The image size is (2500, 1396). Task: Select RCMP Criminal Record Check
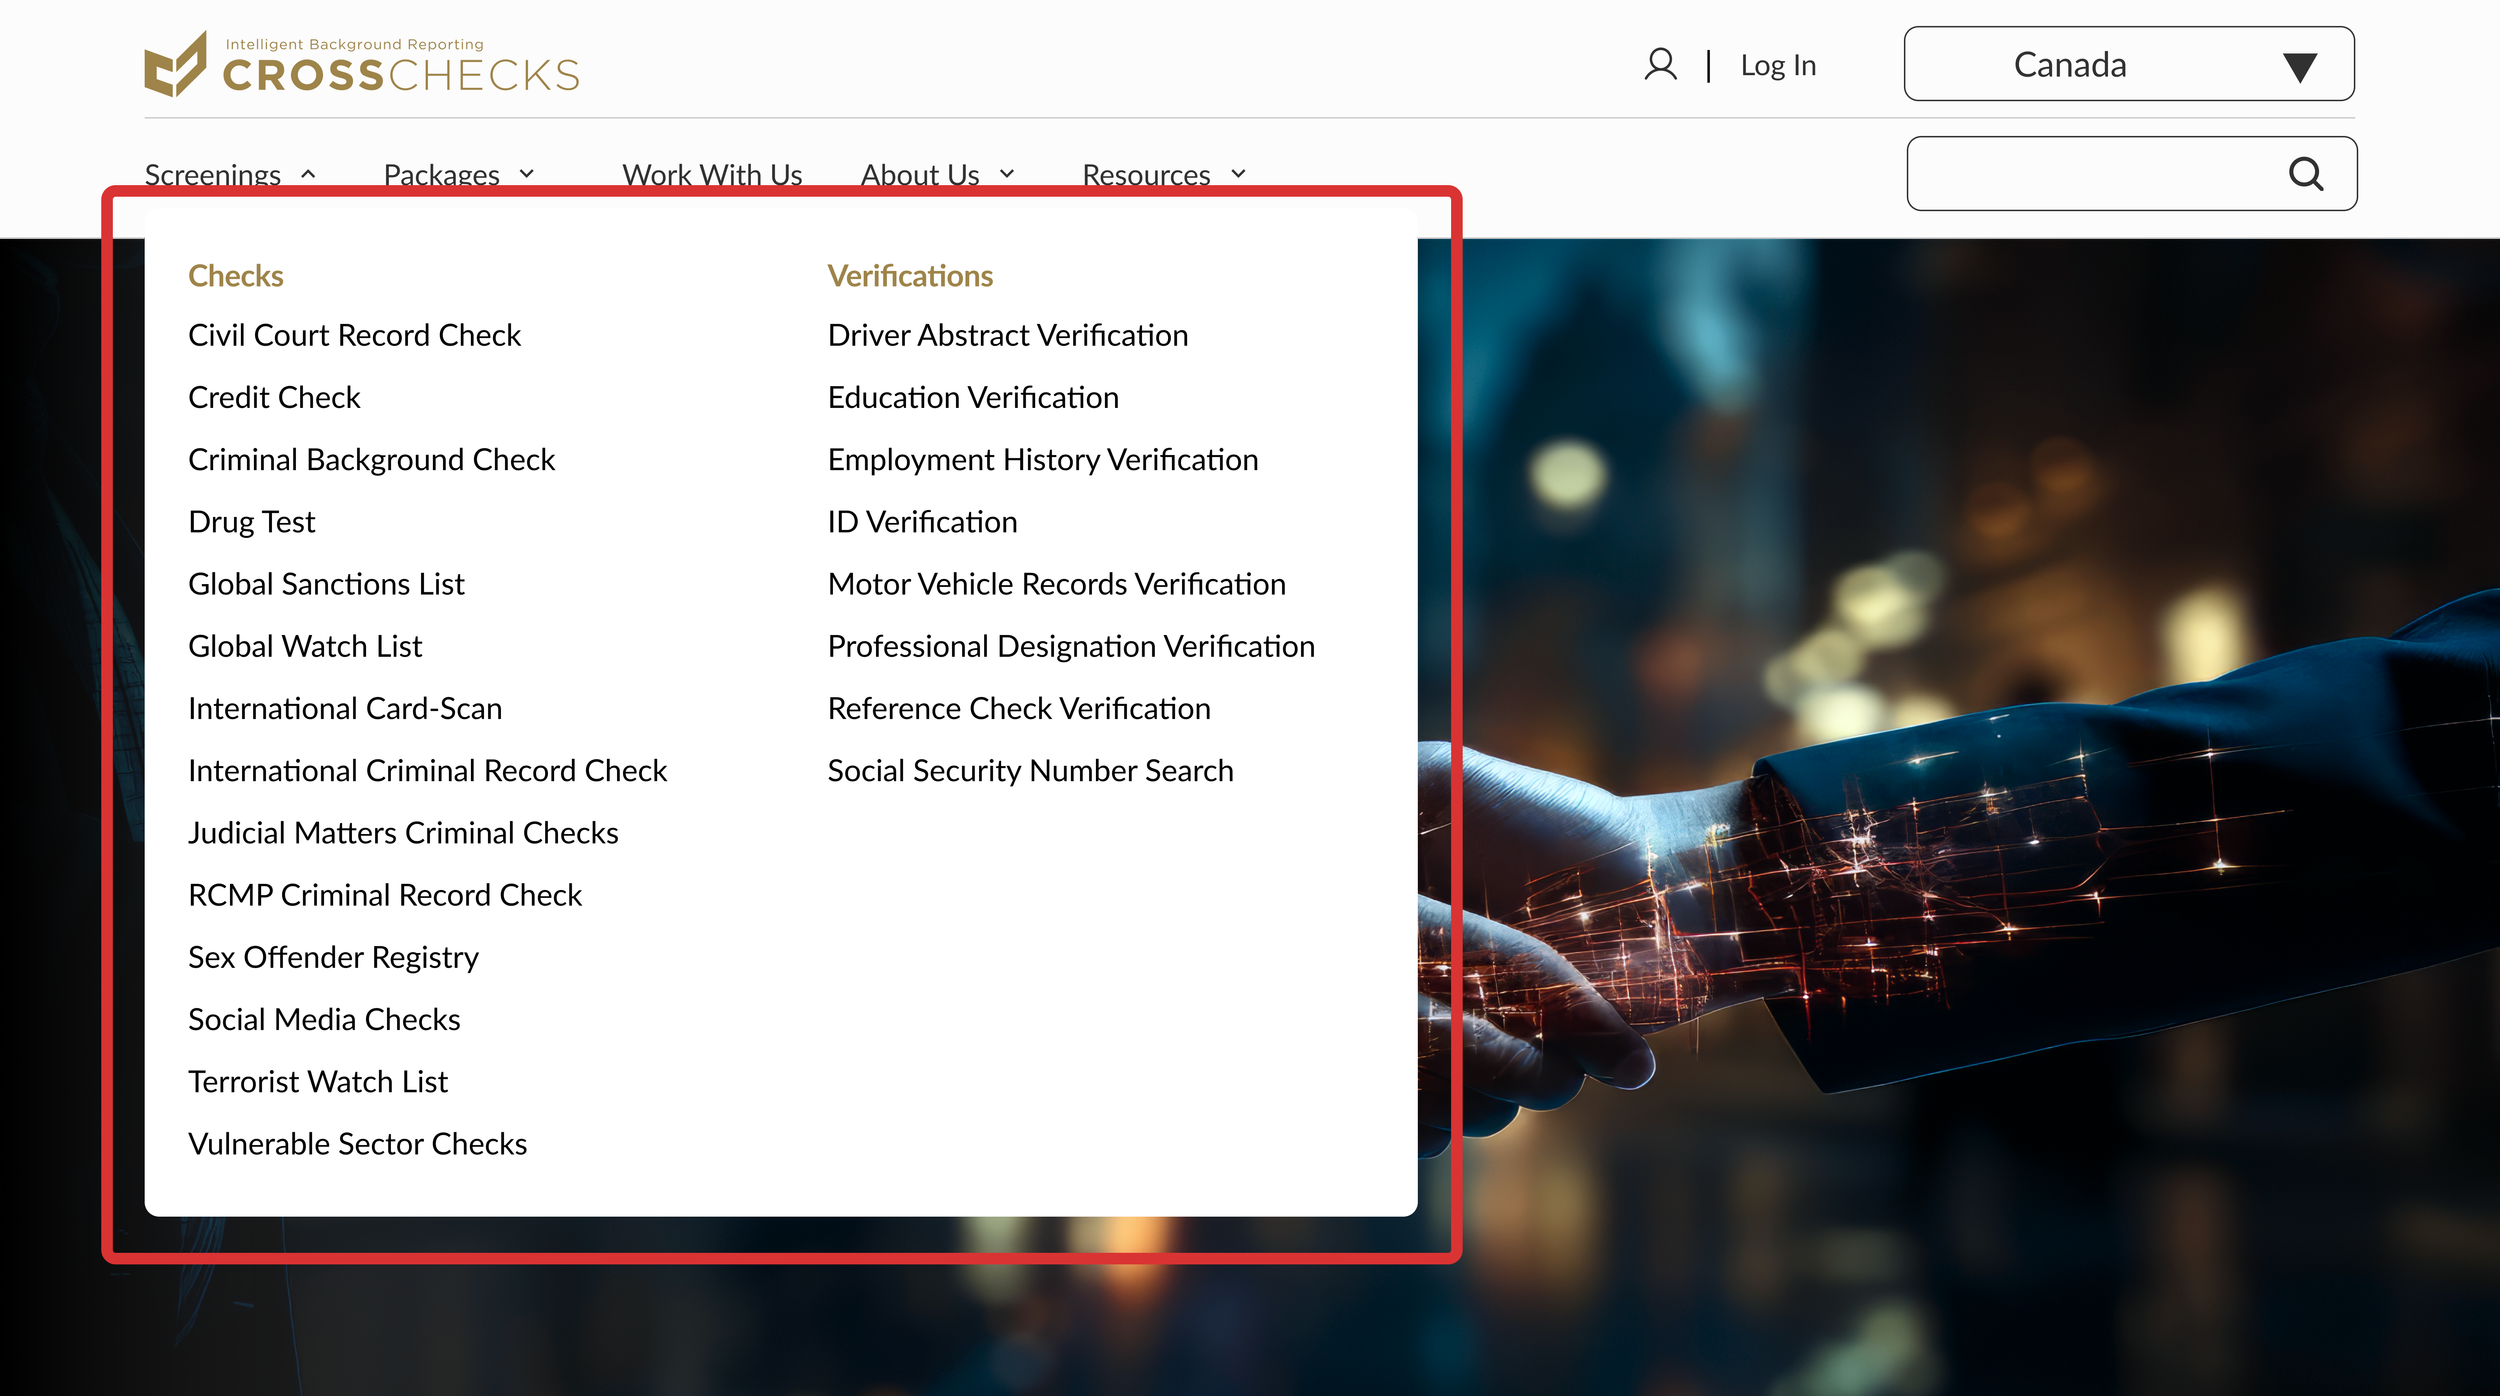pos(385,895)
